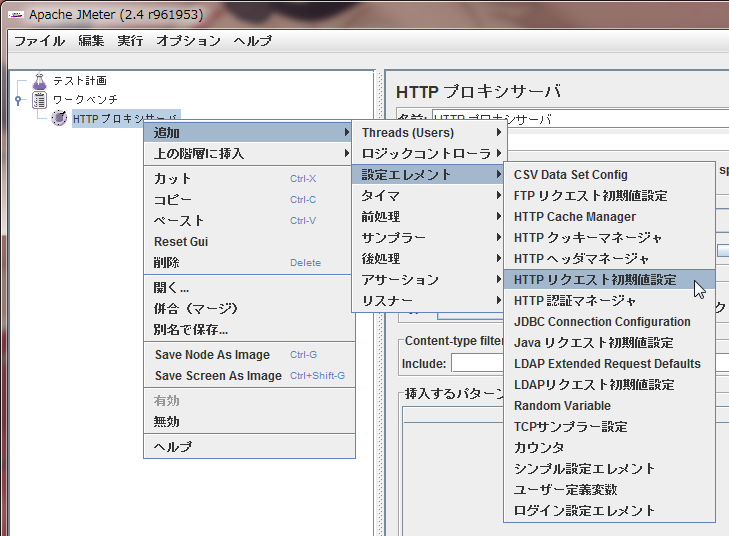Collapse the ワークベンチ tree node handle
Viewport: 729px width, 536px height.
click(18, 99)
